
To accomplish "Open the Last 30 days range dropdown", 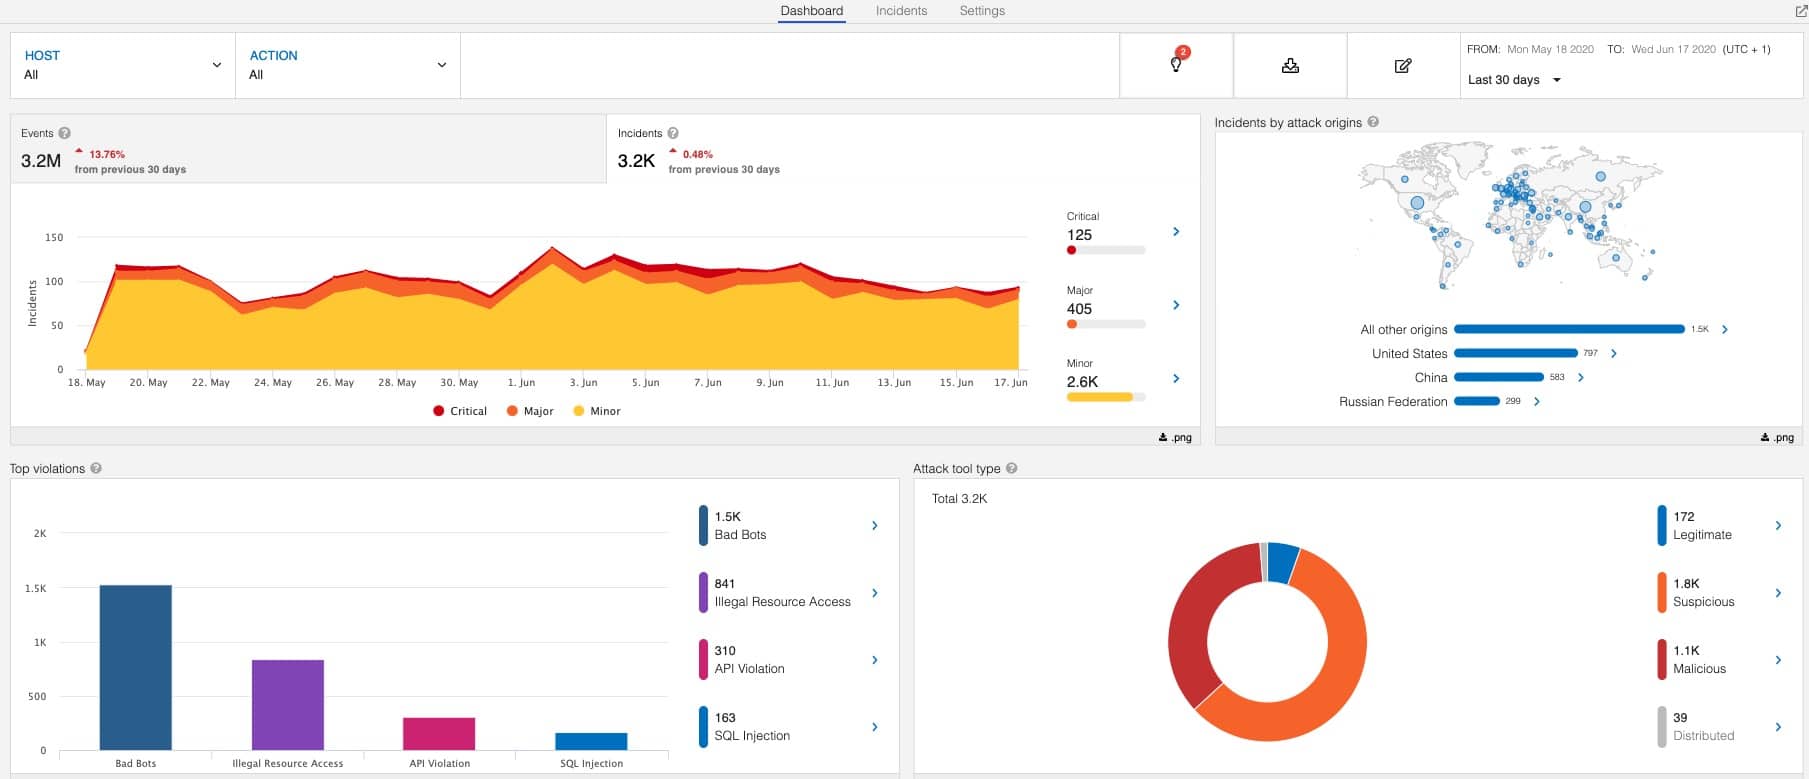I will coord(1513,80).
